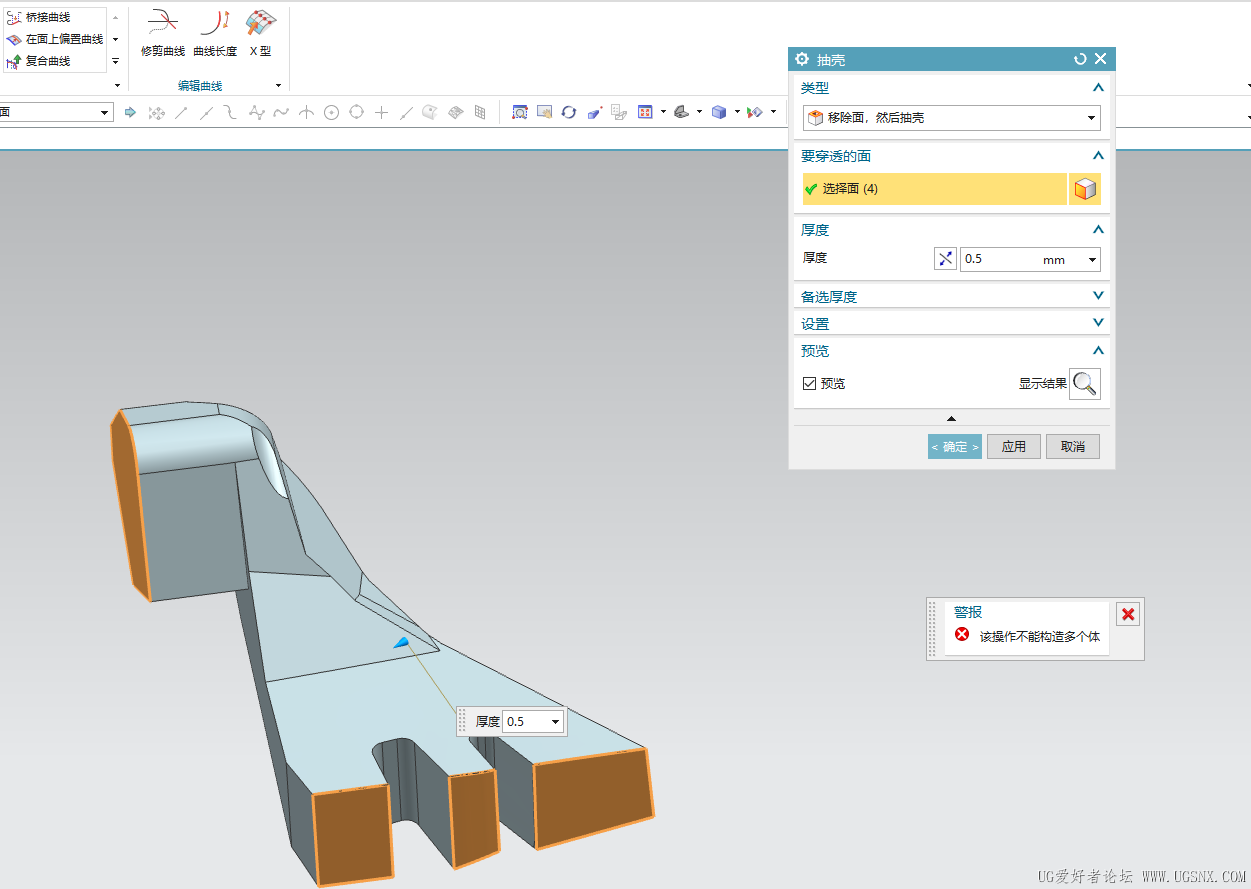Image resolution: width=1251 pixels, height=889 pixels.
Task: Click the gear icon in 抽壳 dialog title
Action: tap(802, 59)
